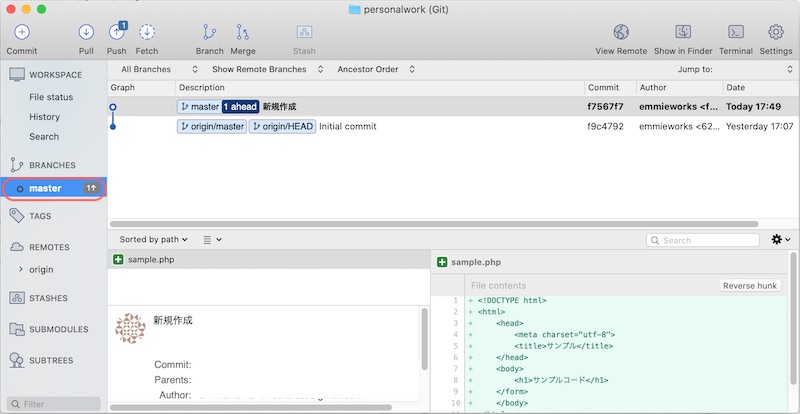Click the origin/HEAD label tag

pyautogui.click(x=283, y=126)
